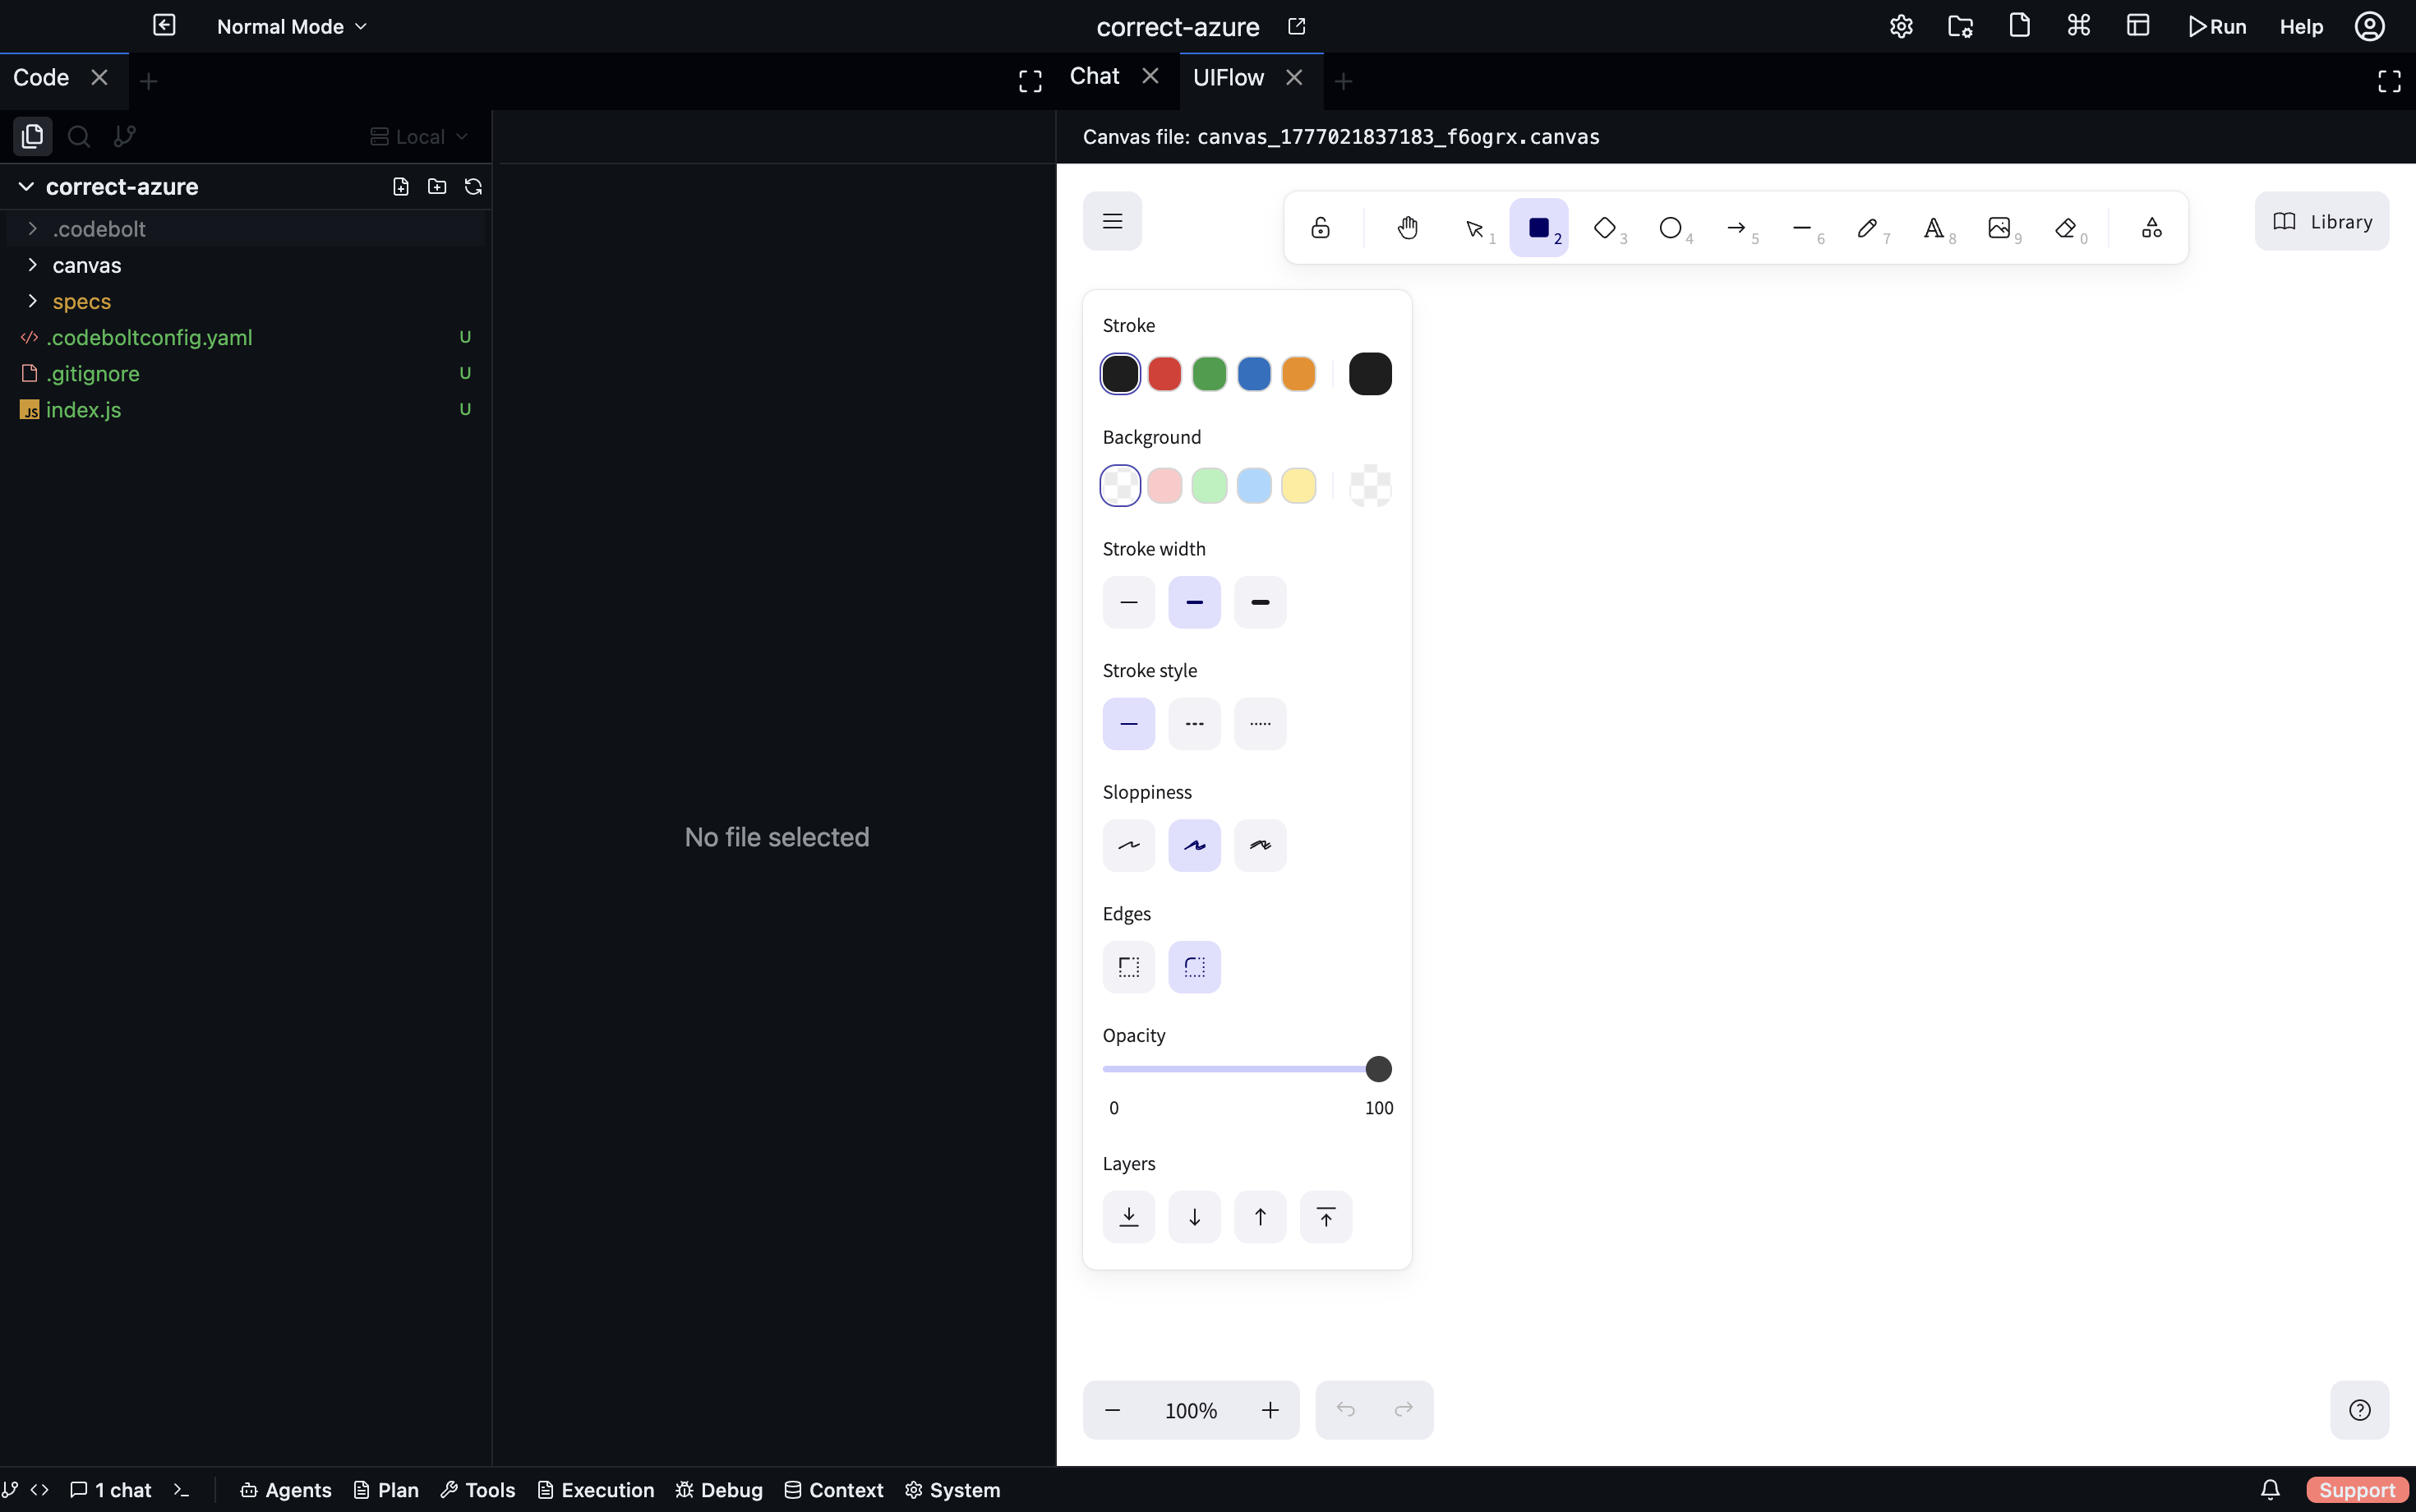
Task: Open the notifications bell
Action: (x=2270, y=1490)
